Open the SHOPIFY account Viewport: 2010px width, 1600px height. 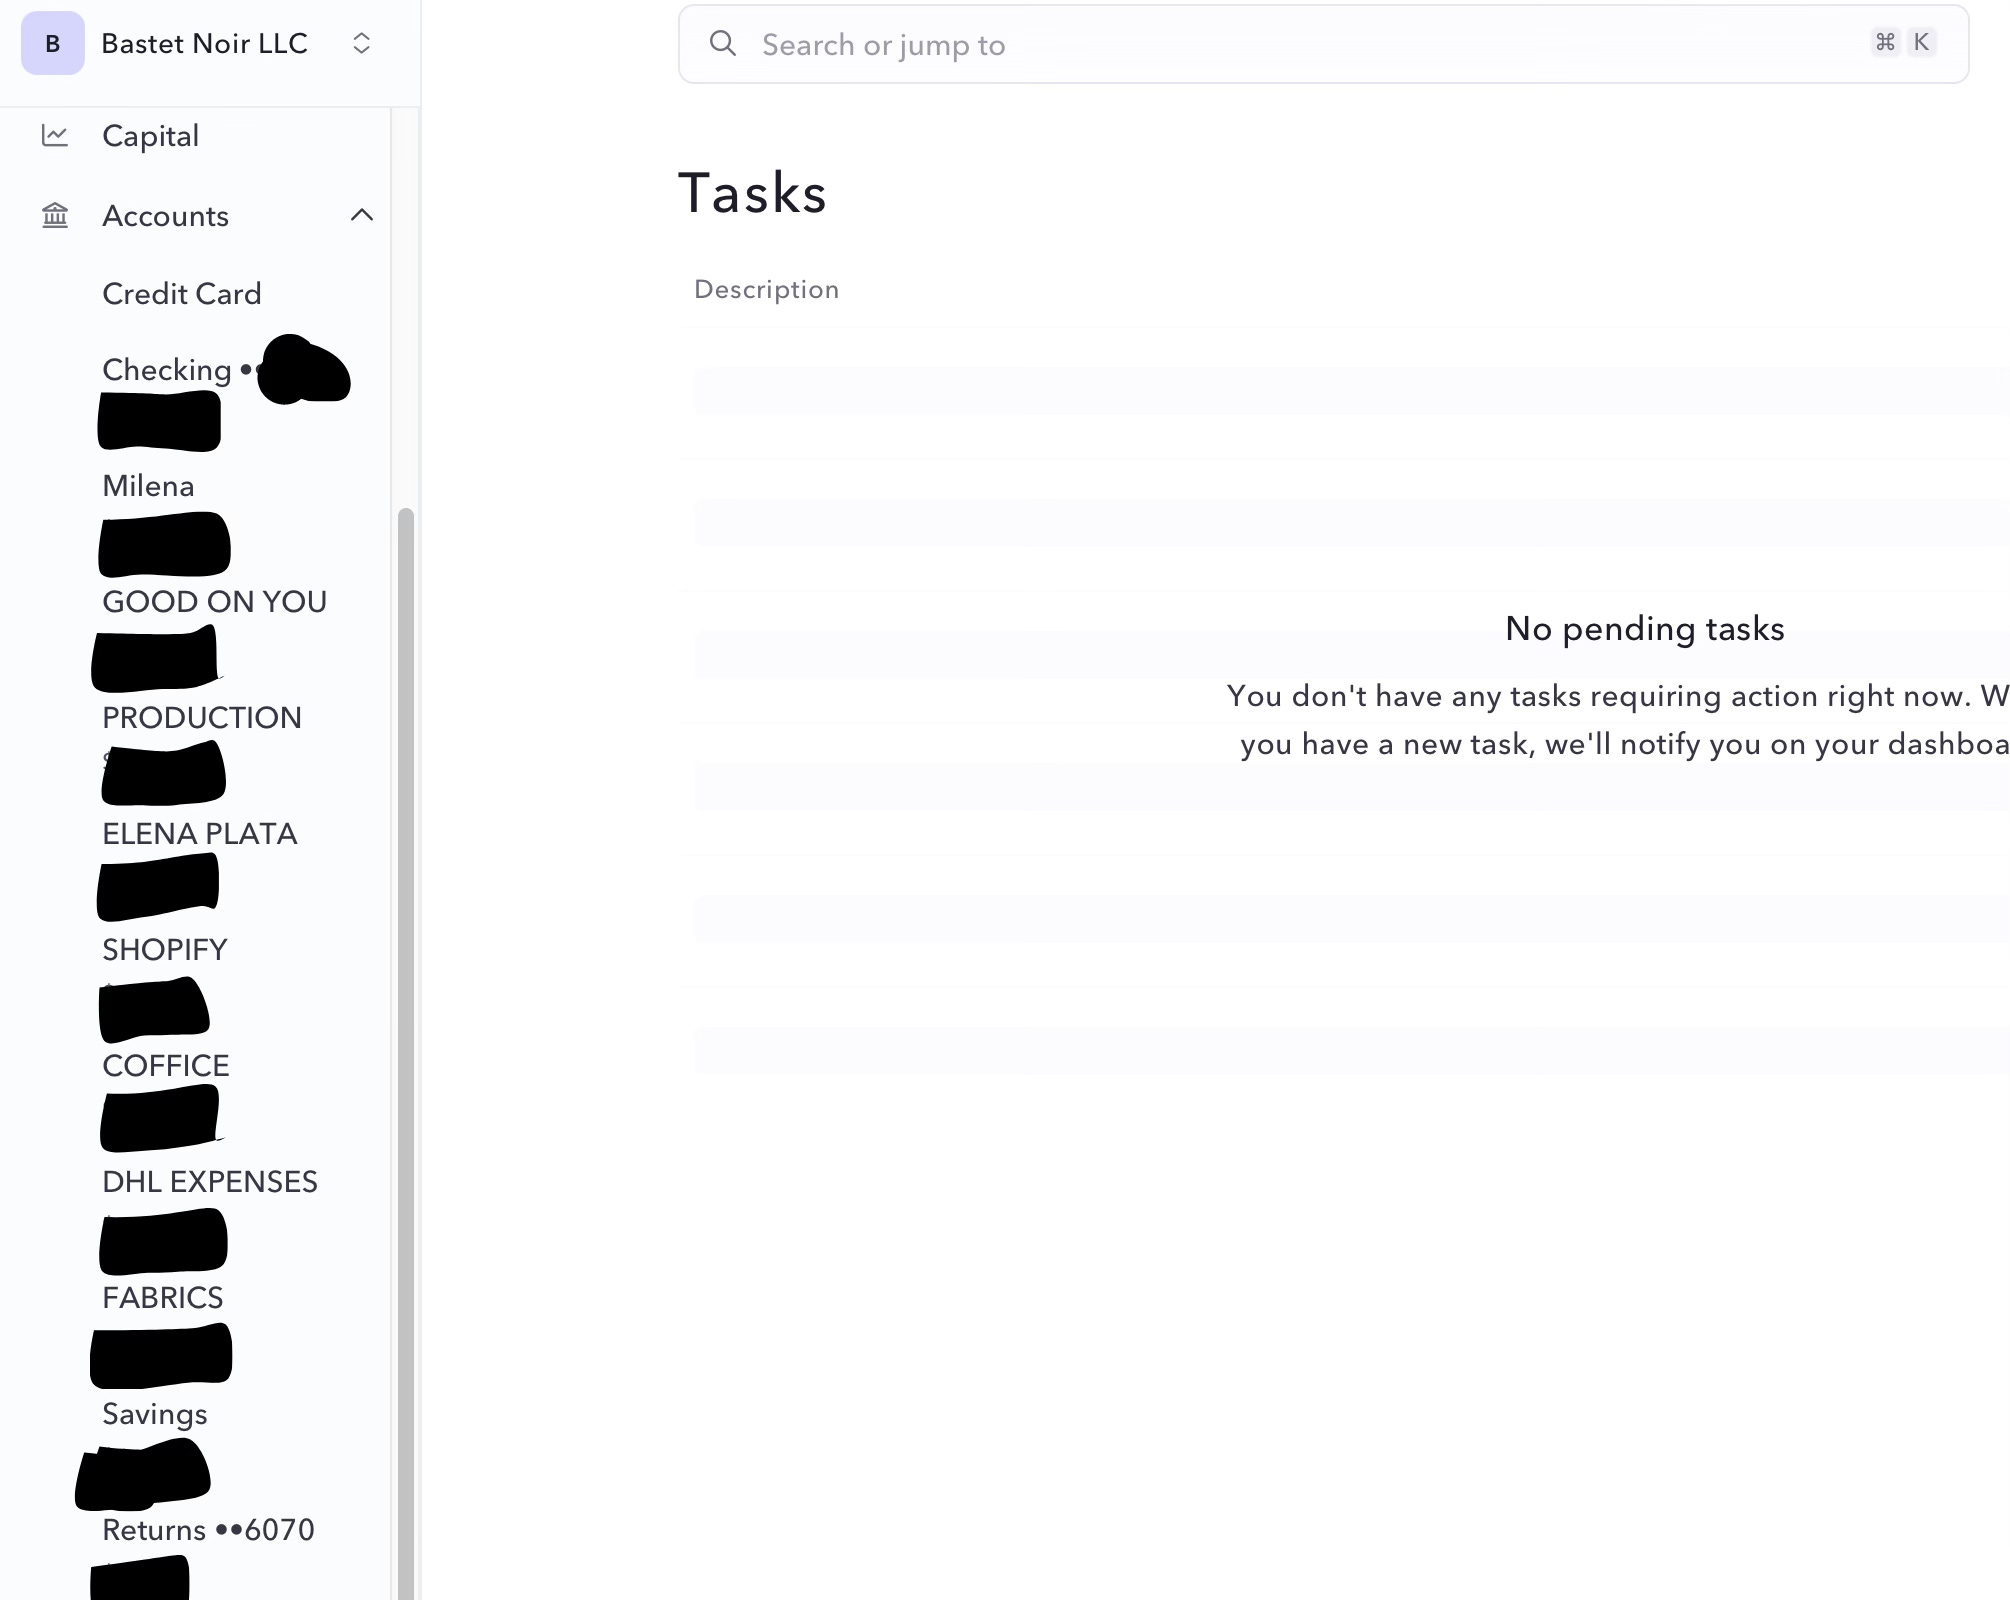pos(164,950)
